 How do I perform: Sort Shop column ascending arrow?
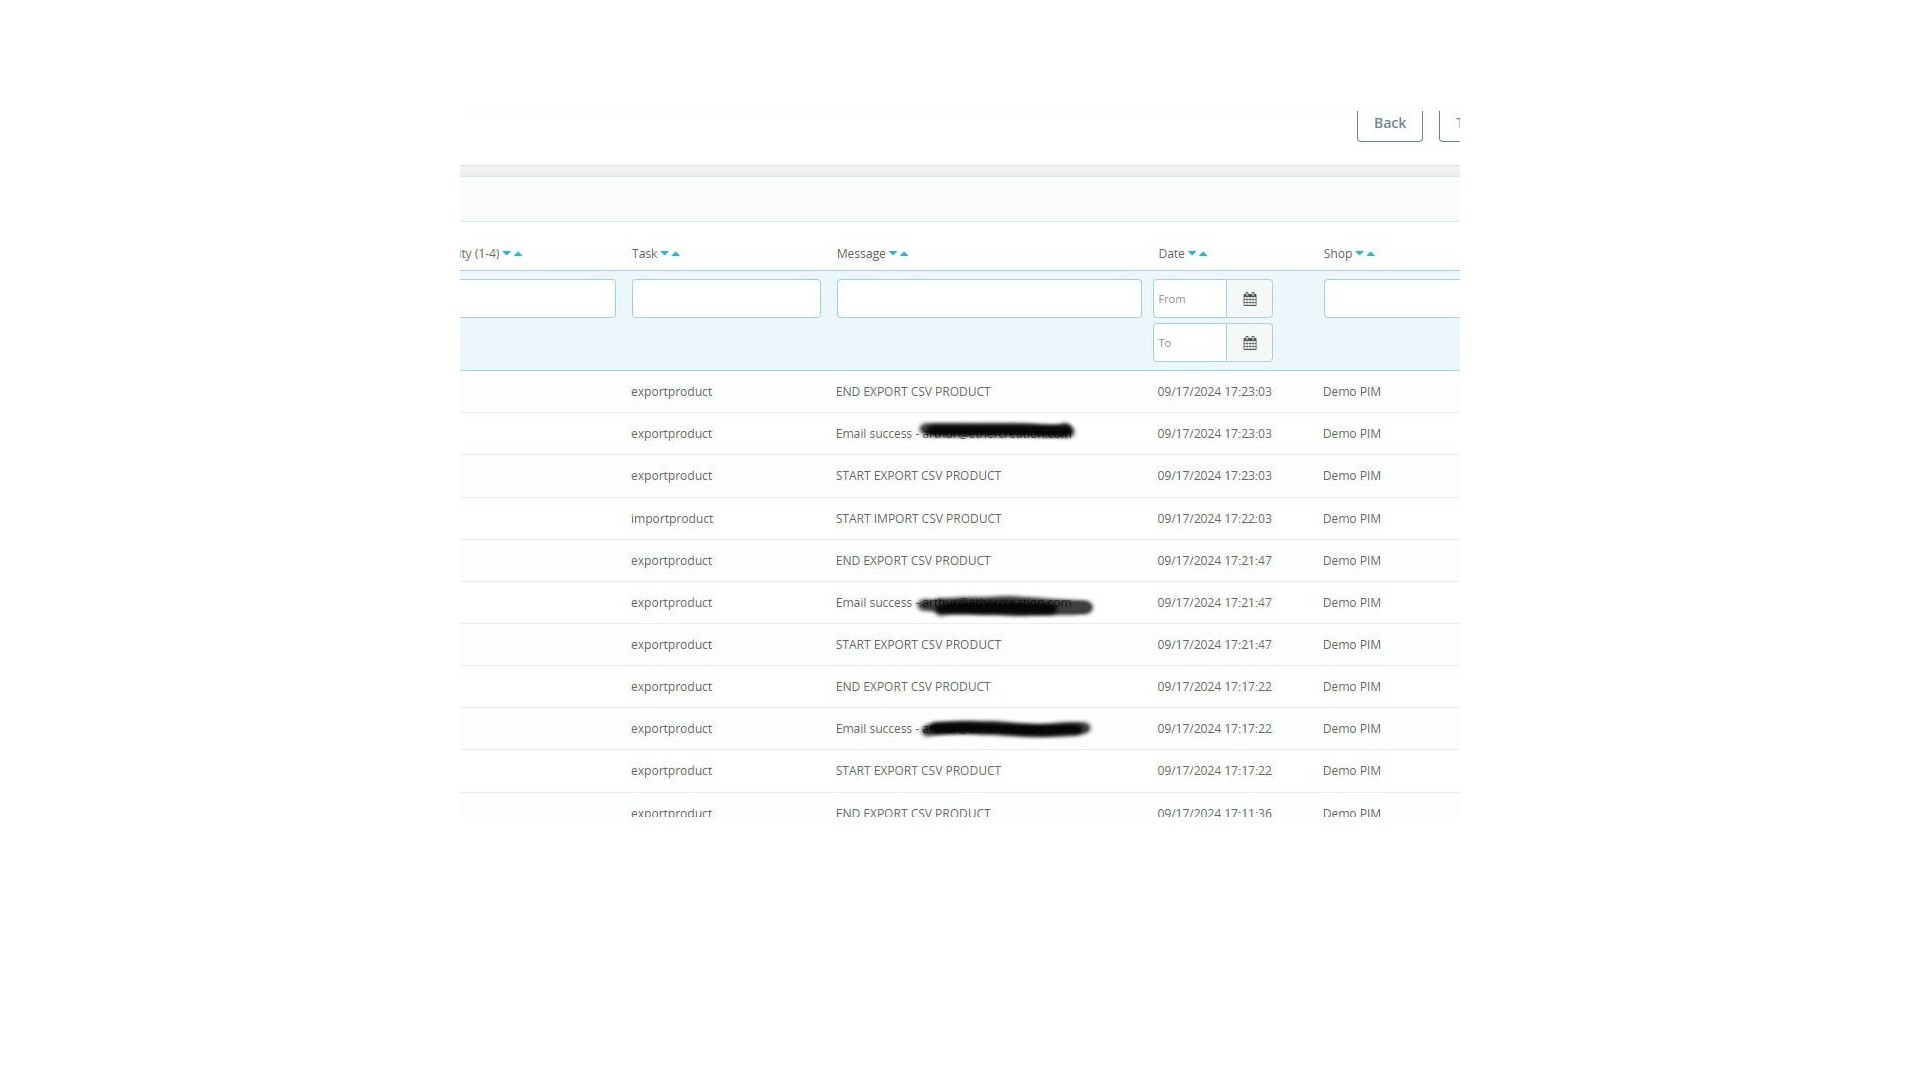[x=1371, y=254]
